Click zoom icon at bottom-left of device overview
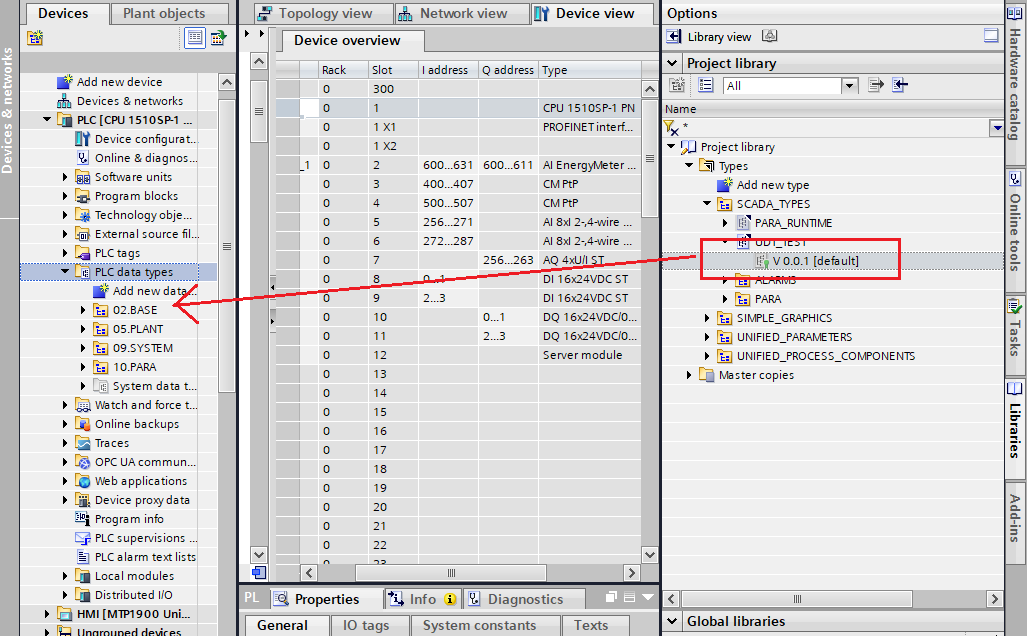1027x636 pixels. tap(259, 572)
